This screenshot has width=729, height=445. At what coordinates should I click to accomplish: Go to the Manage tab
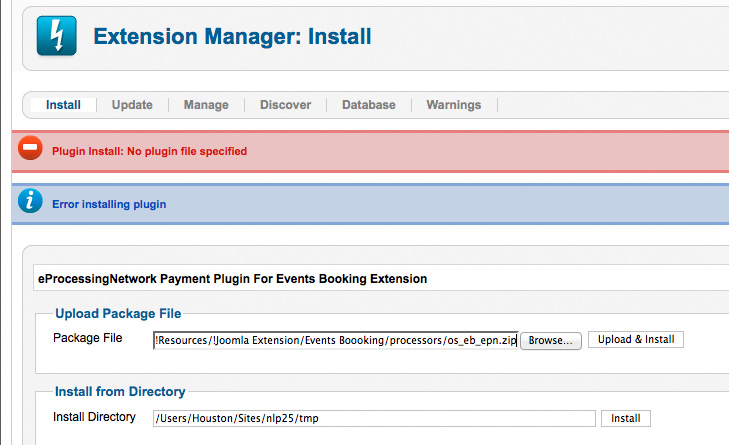point(206,105)
